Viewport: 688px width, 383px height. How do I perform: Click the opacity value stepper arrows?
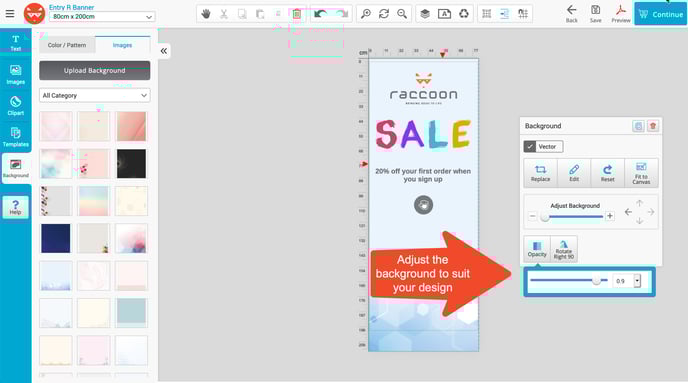(638, 281)
